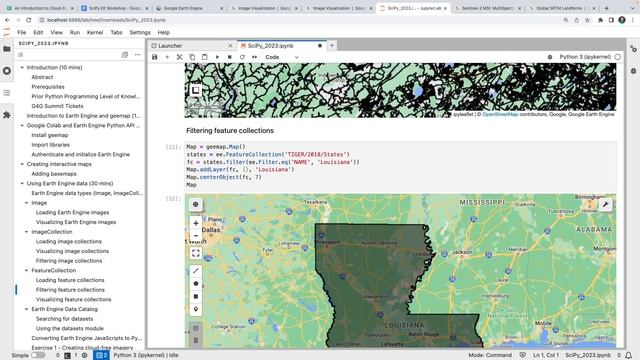
Task: Go to Abstract in outline
Action: (x=42, y=77)
